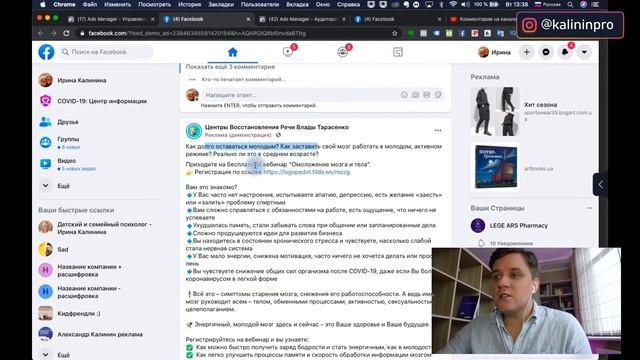The image size is (640, 360).
Task: Click the plus Create button
Action: pyautogui.click(x=527, y=52)
